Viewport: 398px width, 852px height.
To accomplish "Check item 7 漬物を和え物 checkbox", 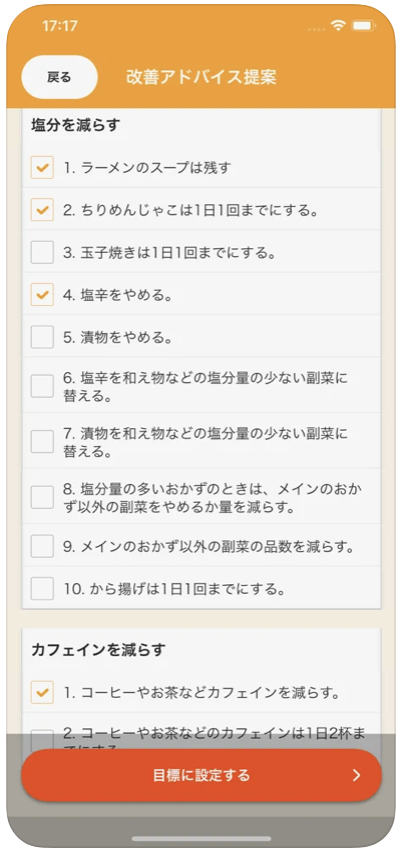I will pyautogui.click(x=42, y=441).
